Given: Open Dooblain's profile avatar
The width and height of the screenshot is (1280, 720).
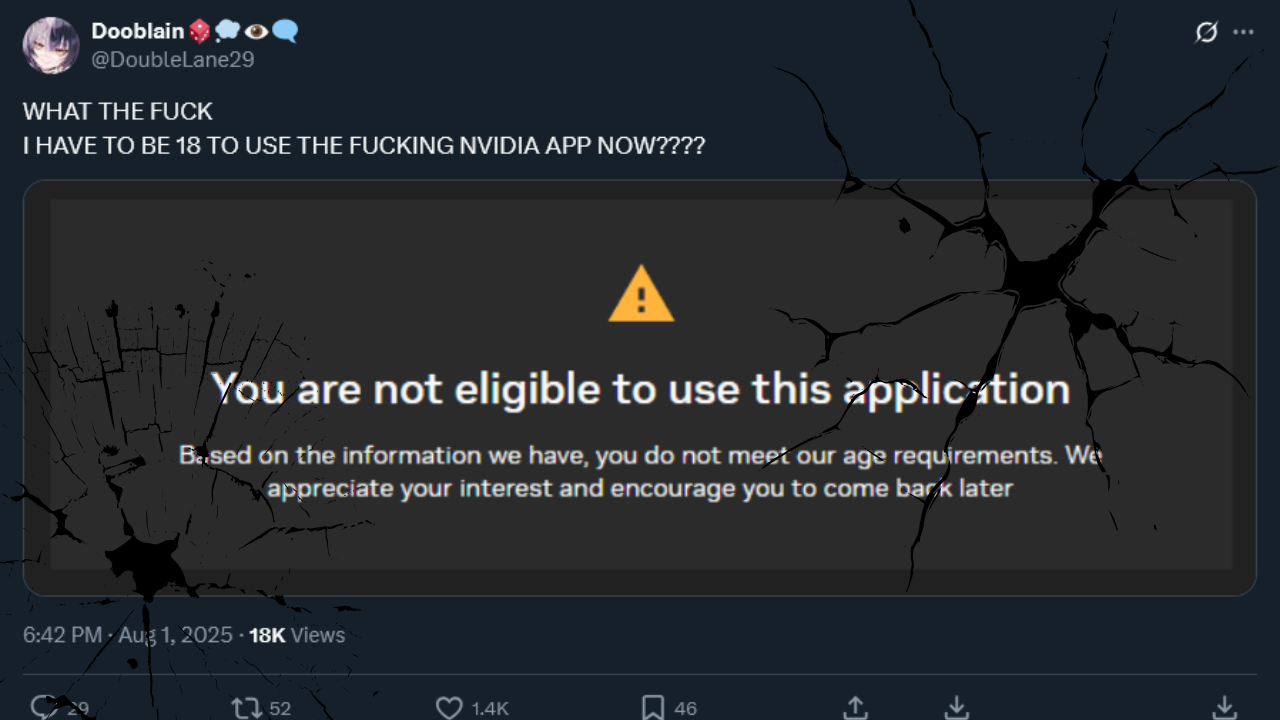Looking at the screenshot, I should [x=50, y=45].
